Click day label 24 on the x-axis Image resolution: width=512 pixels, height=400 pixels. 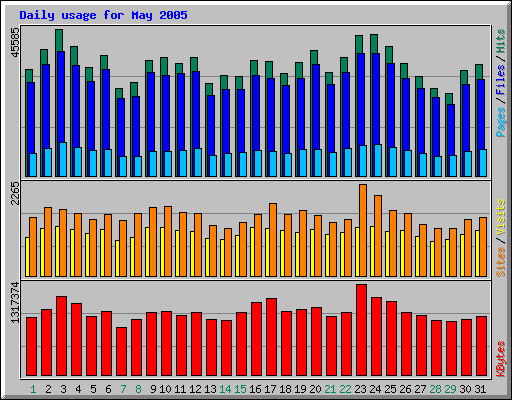click(x=375, y=389)
